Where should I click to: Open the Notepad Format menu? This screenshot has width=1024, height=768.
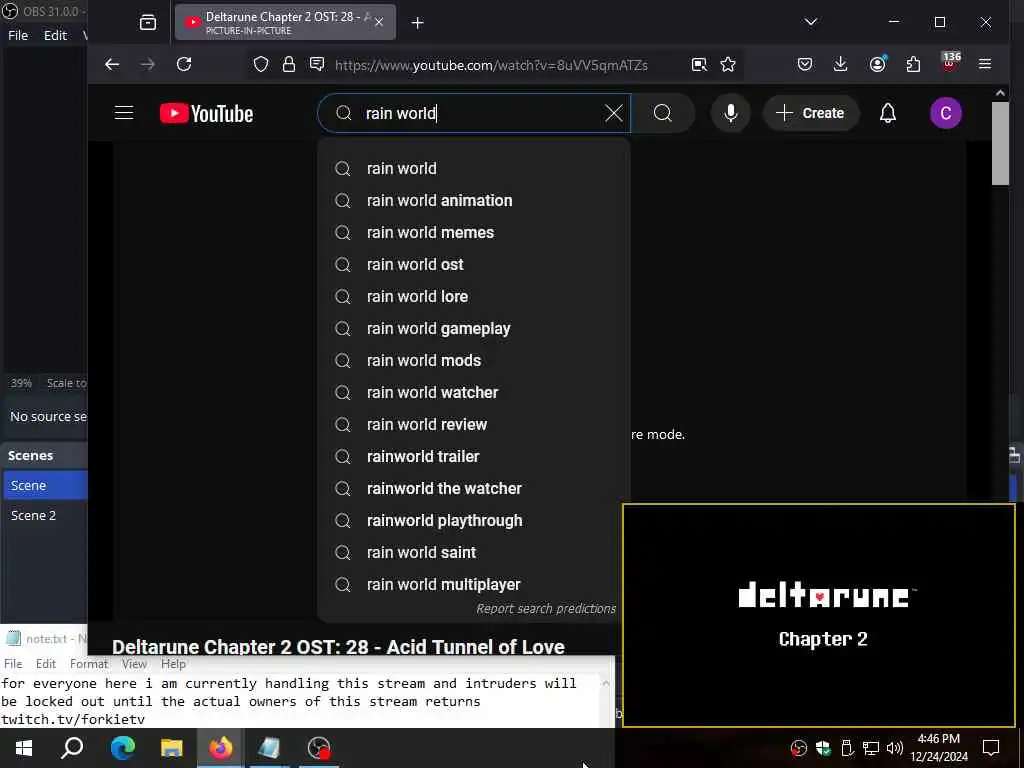click(x=89, y=664)
